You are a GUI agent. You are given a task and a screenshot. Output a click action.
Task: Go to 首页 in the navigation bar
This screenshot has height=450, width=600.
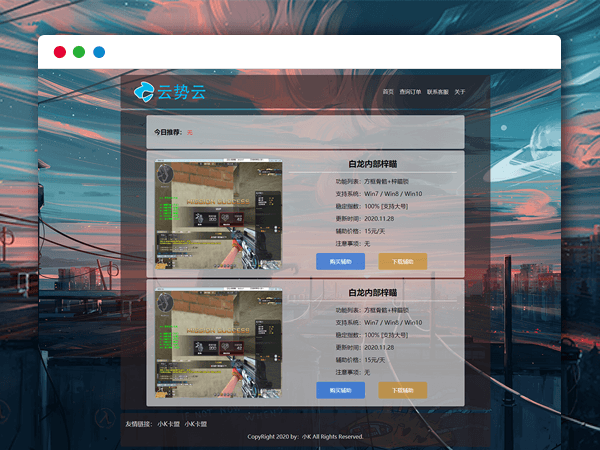[388, 92]
